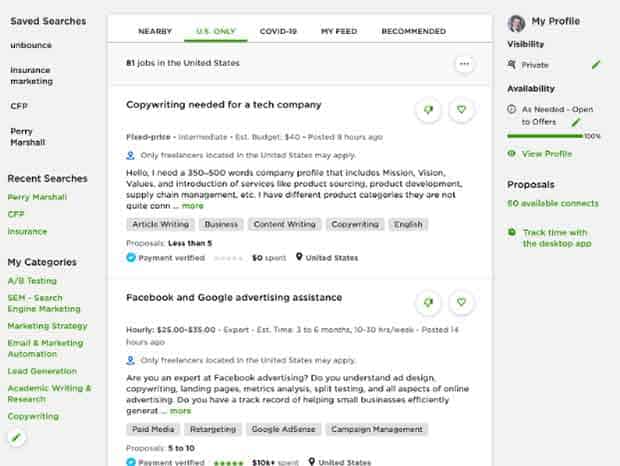Open the 50 available connects link
This screenshot has width=620, height=466.
[553, 203]
